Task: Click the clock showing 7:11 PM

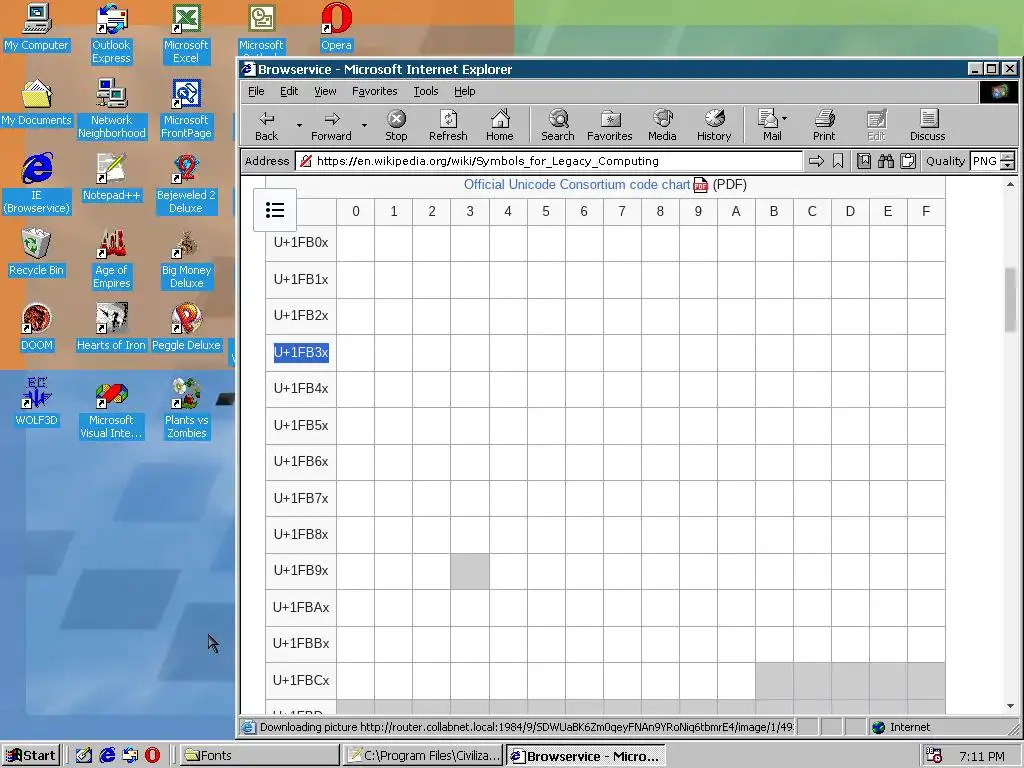Action: [982, 756]
